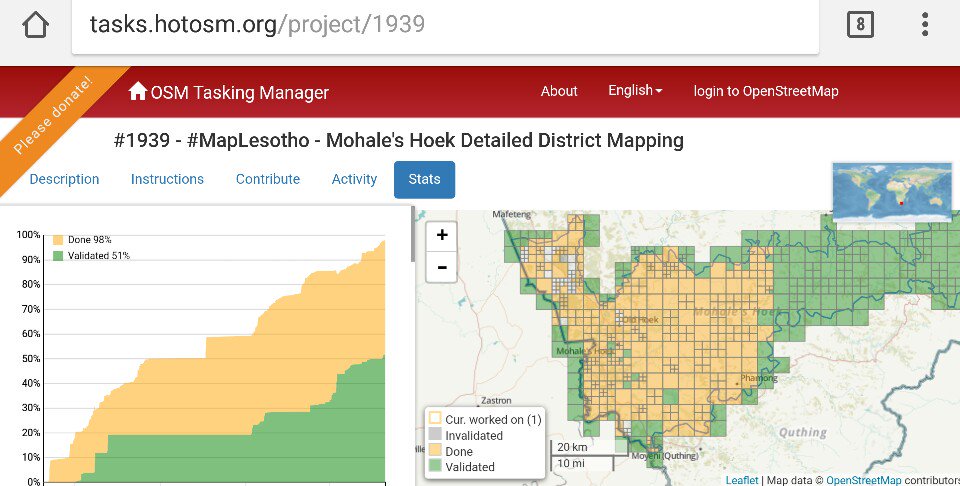The width and height of the screenshot is (960, 486).
Task: Click the Phamong label on the map
Action: click(x=759, y=378)
